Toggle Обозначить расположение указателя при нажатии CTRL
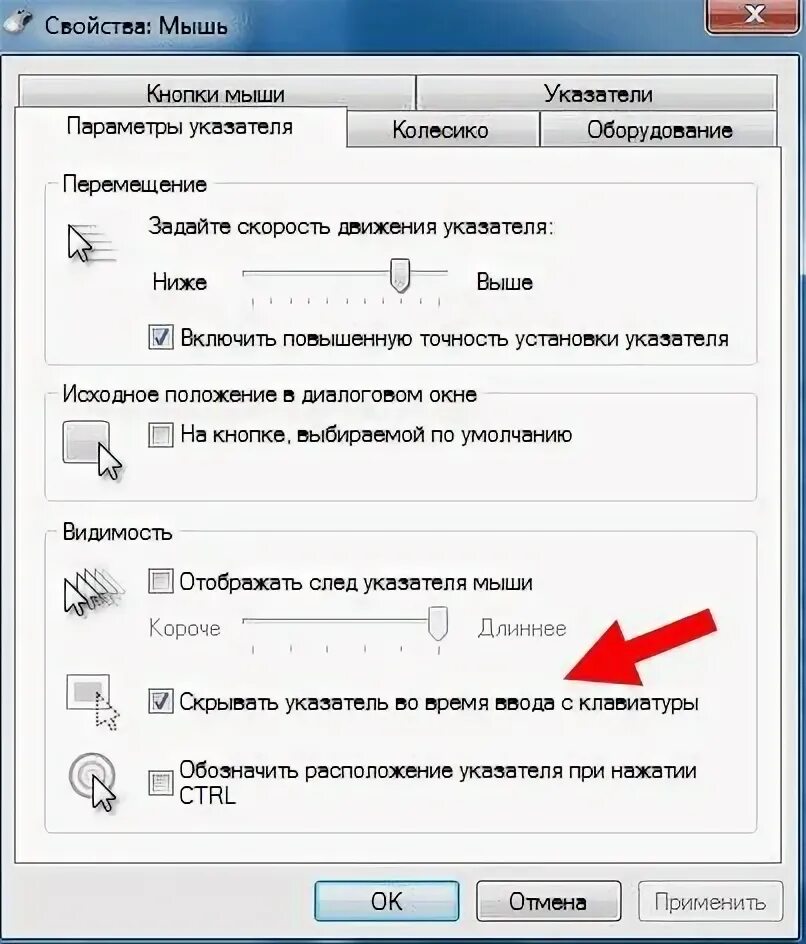 click(x=161, y=783)
